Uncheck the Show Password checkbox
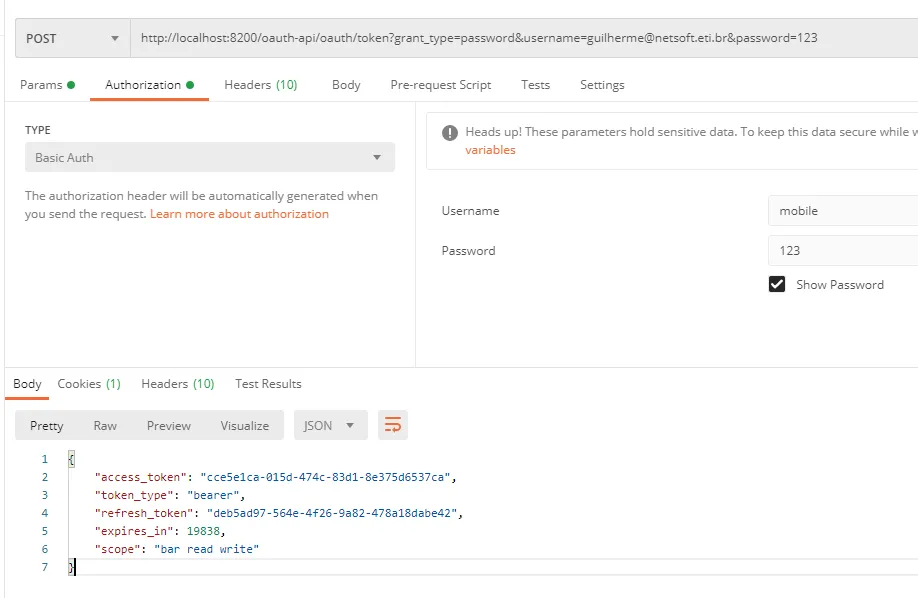Image resolution: width=918 pixels, height=598 pixels. point(777,284)
